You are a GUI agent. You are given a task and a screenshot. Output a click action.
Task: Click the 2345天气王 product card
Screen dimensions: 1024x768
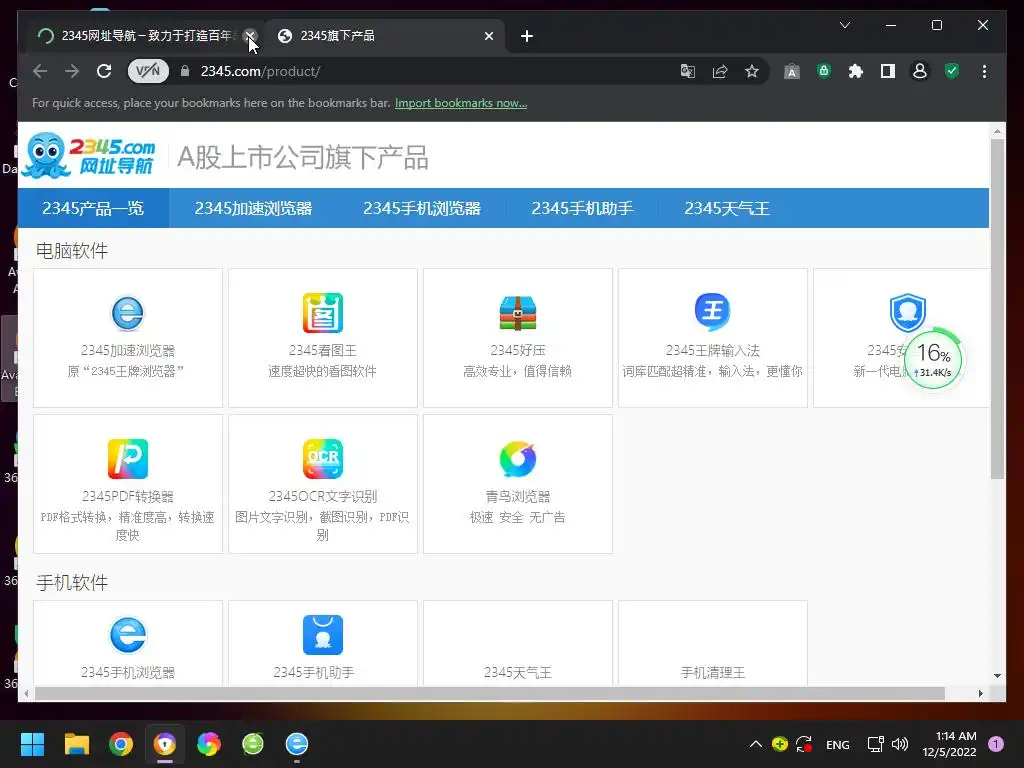[x=517, y=643]
